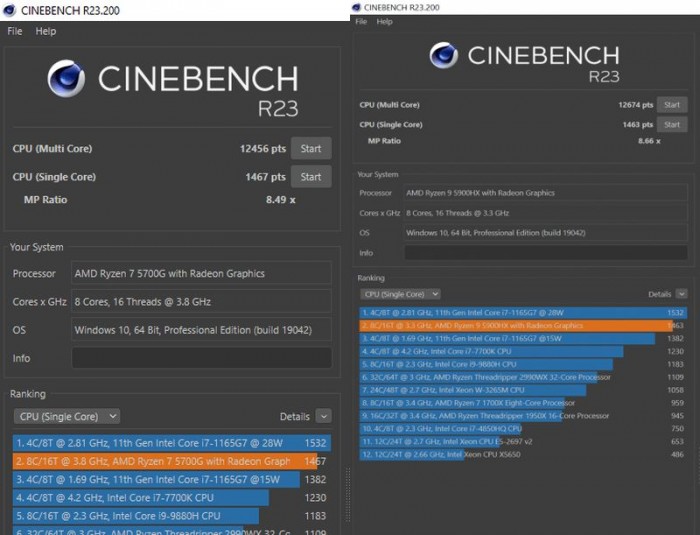
Task: Open Help menu in the right Ryzen 5900HX window
Action: (x=384, y=21)
